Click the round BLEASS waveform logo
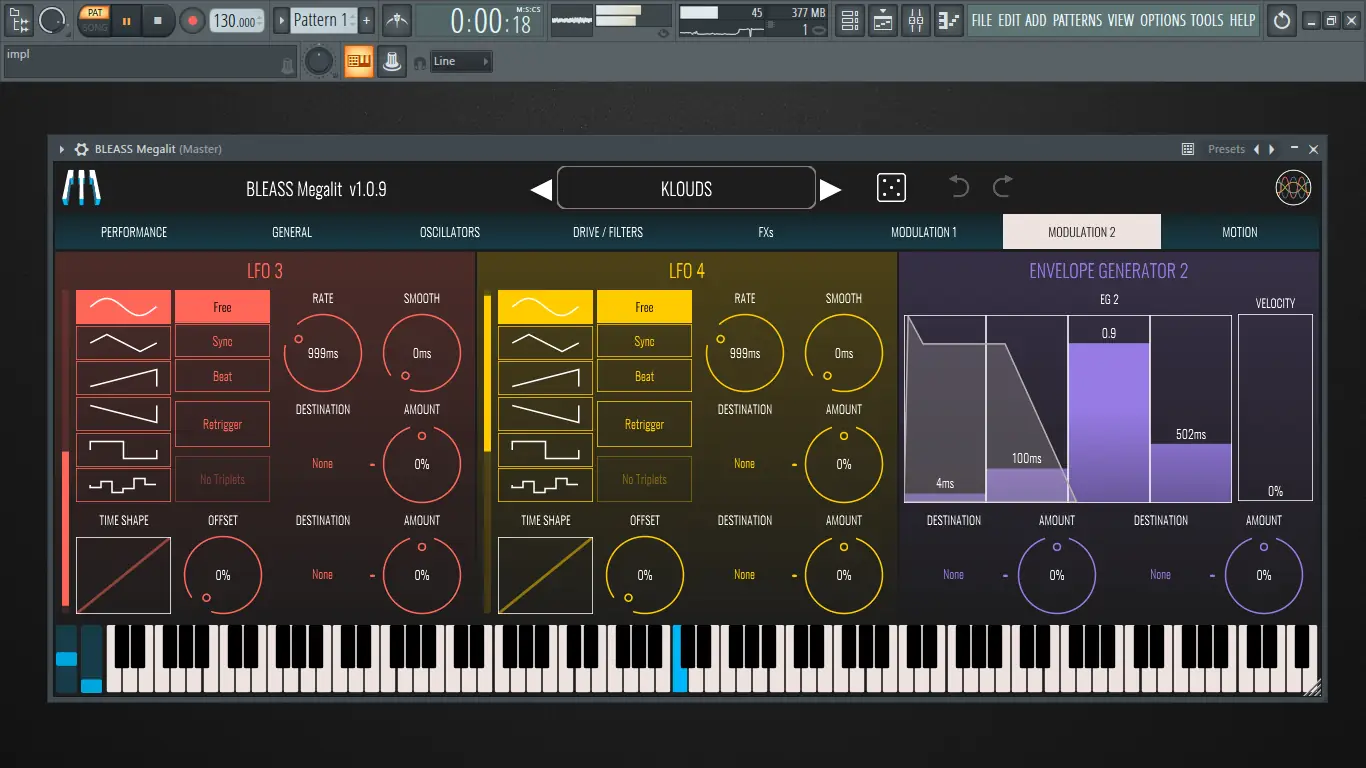Viewport: 1366px width, 768px height. coord(1293,188)
